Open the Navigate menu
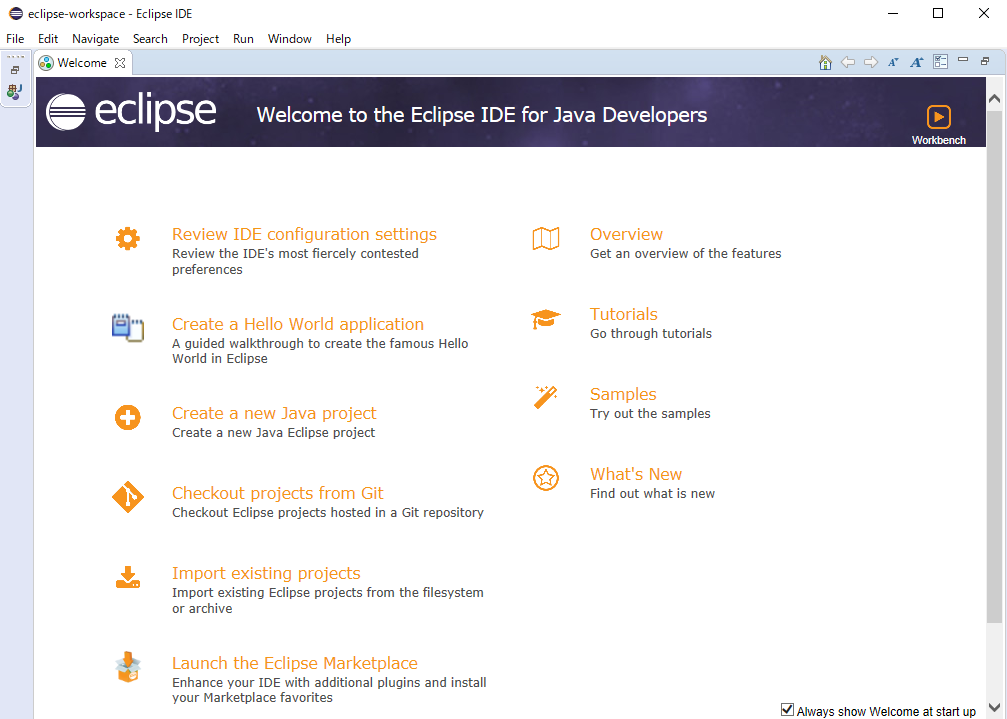The height and width of the screenshot is (719, 1007). tap(96, 39)
